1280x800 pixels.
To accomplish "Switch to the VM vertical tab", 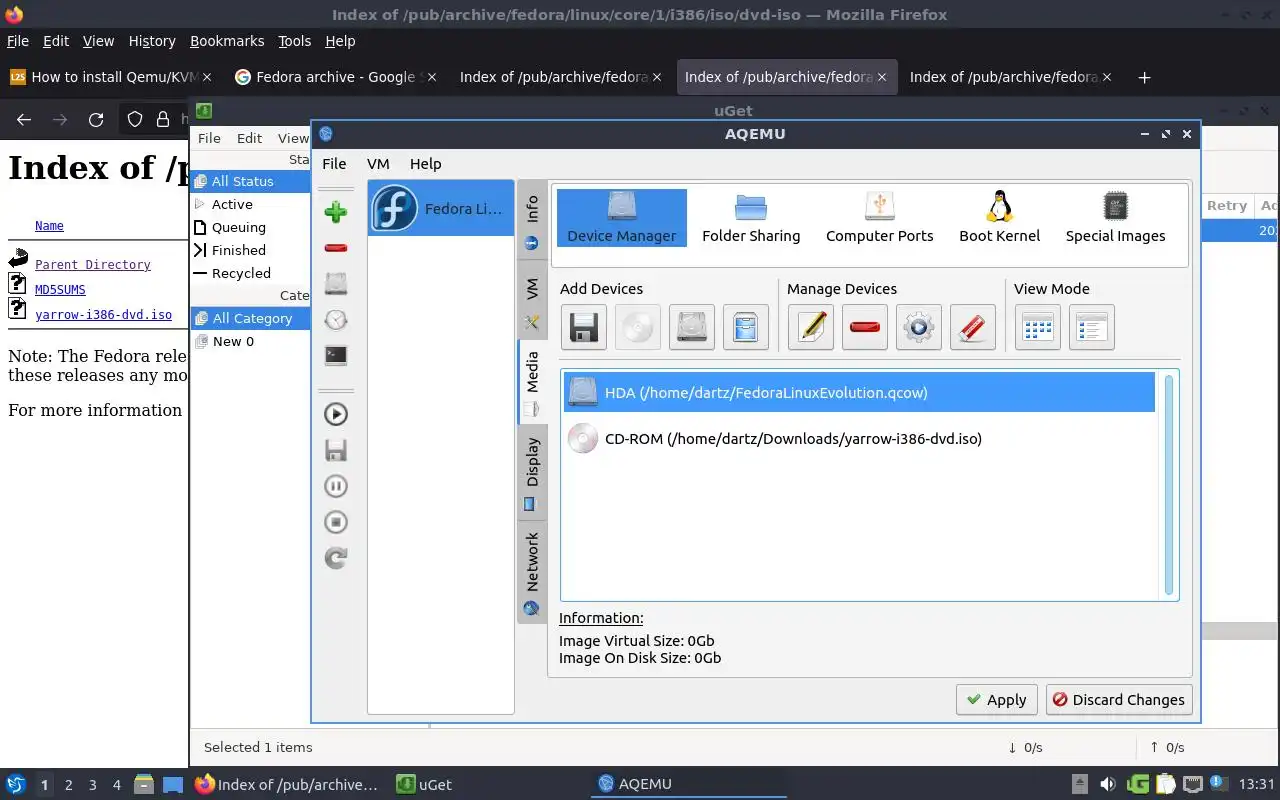I will [x=532, y=301].
